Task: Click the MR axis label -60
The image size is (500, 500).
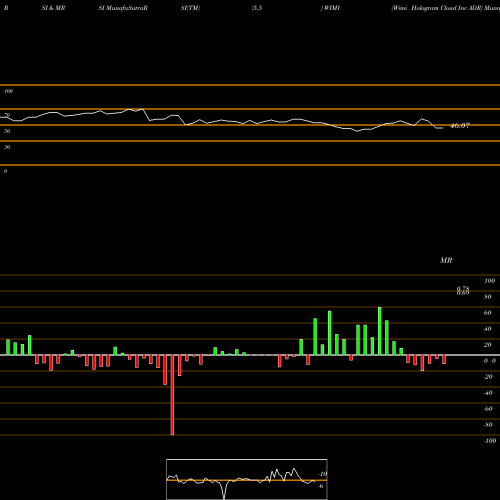Action: click(488, 409)
